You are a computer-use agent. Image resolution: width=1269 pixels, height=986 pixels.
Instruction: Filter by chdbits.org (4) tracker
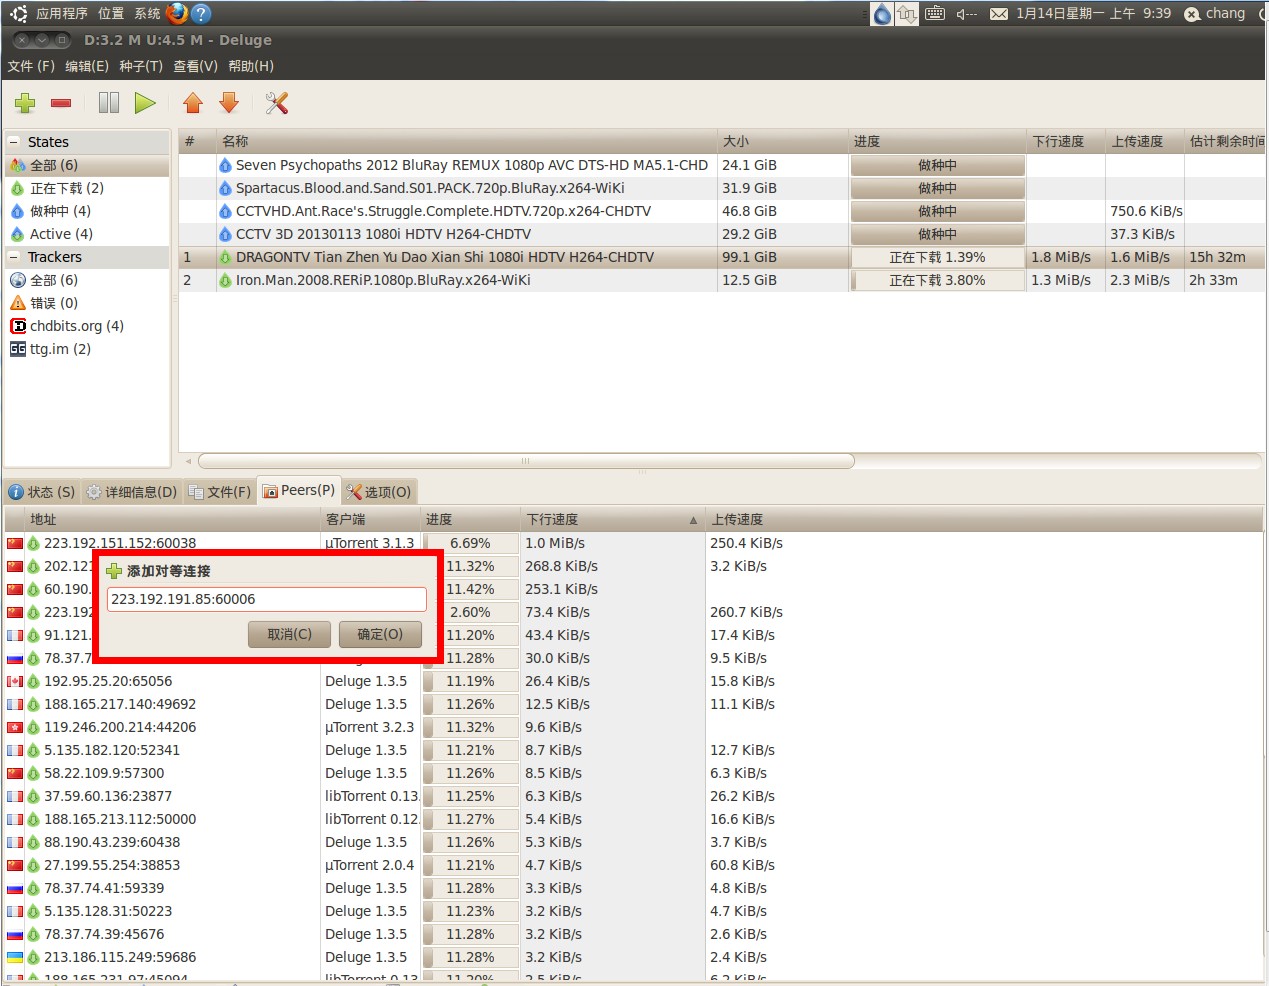pyautogui.click(x=87, y=326)
